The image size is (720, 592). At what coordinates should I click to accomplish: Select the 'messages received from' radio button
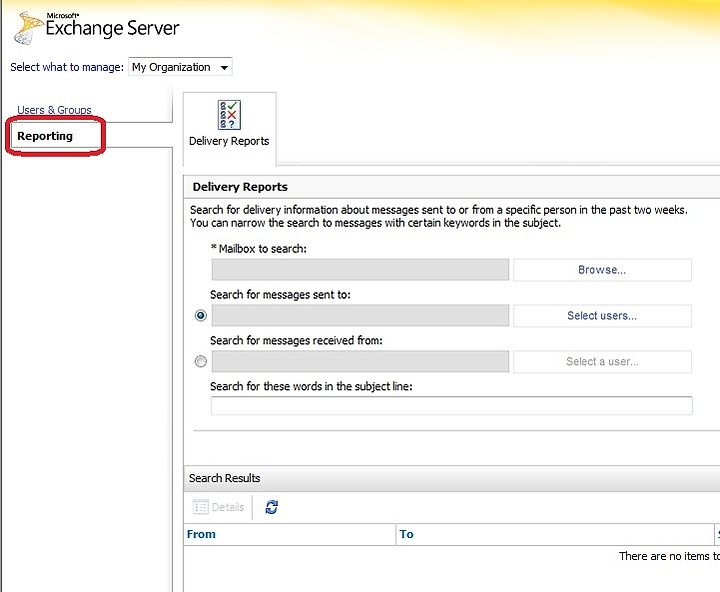point(201,361)
